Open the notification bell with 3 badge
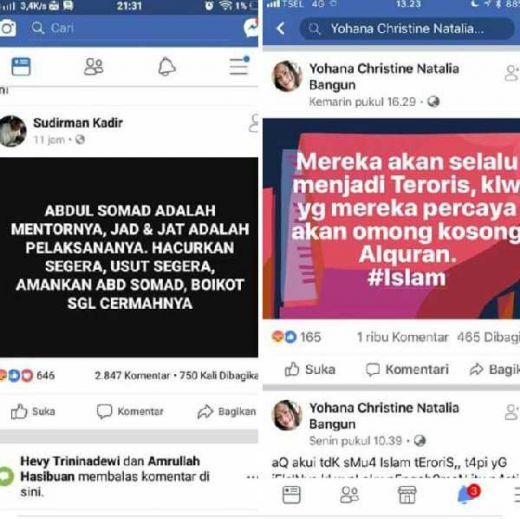The width and height of the screenshot is (520, 519). [x=468, y=494]
